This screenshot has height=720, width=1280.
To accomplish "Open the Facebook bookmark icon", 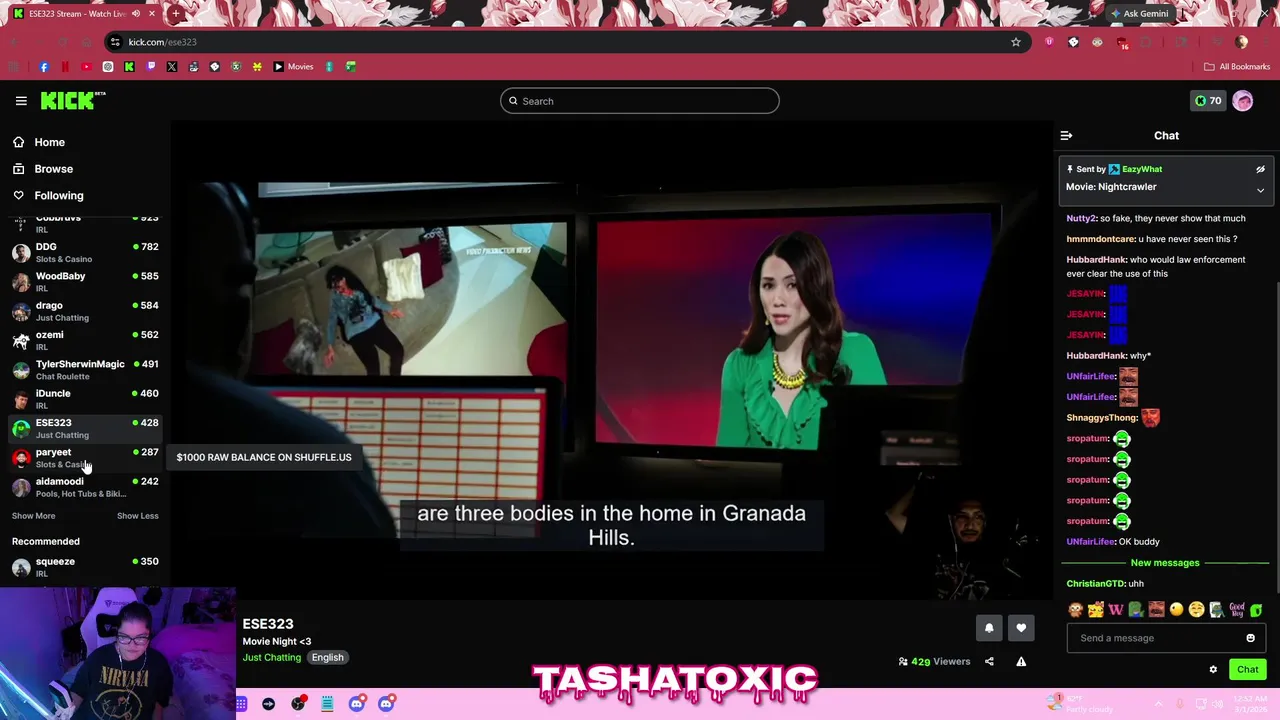I will [44, 67].
